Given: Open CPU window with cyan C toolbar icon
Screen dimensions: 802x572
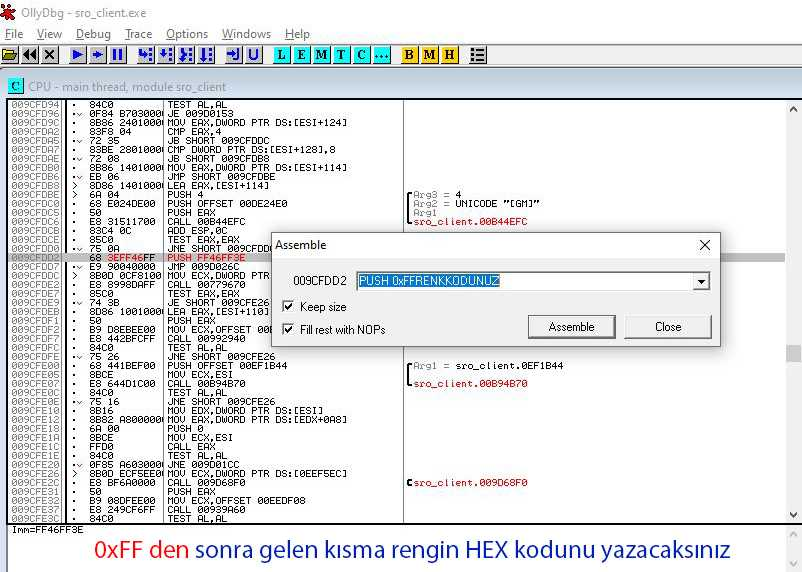Looking at the screenshot, I should (362, 55).
